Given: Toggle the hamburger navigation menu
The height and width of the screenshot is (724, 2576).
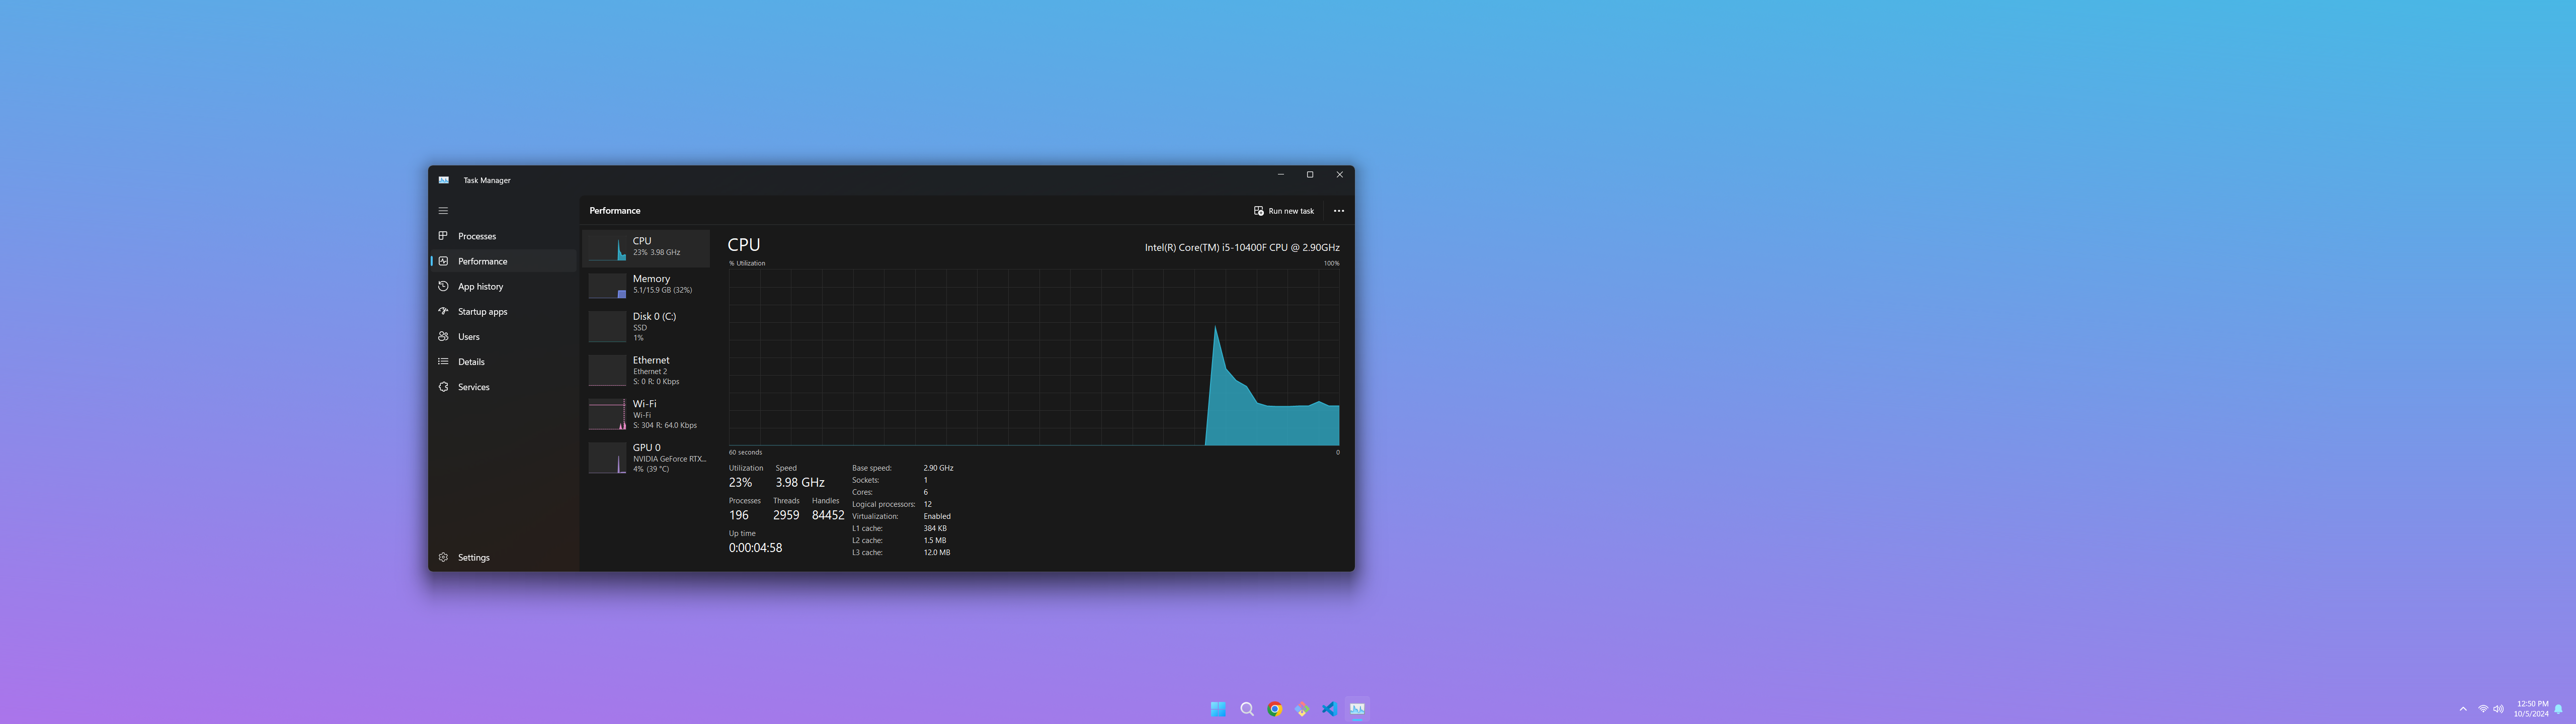Looking at the screenshot, I should pyautogui.click(x=443, y=211).
